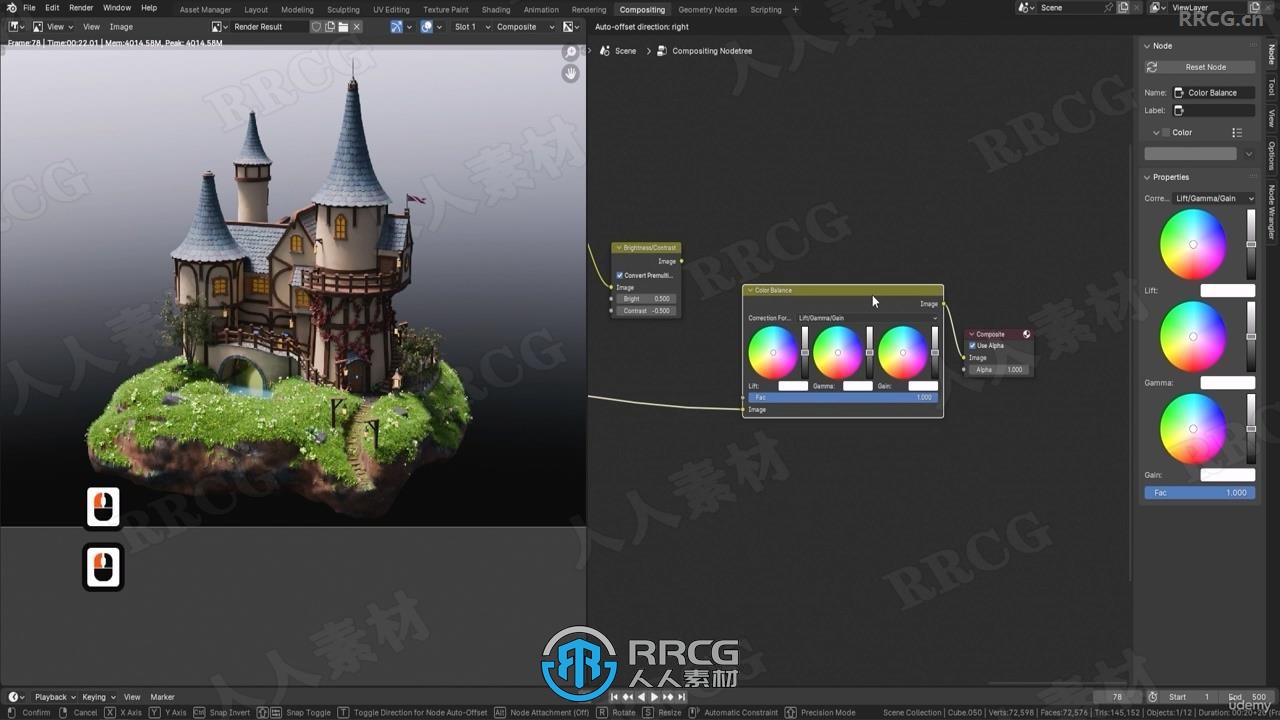This screenshot has width=1280, height=720.
Task: Switch to the Geometry Nodes workspace tab
Action: 708,9
